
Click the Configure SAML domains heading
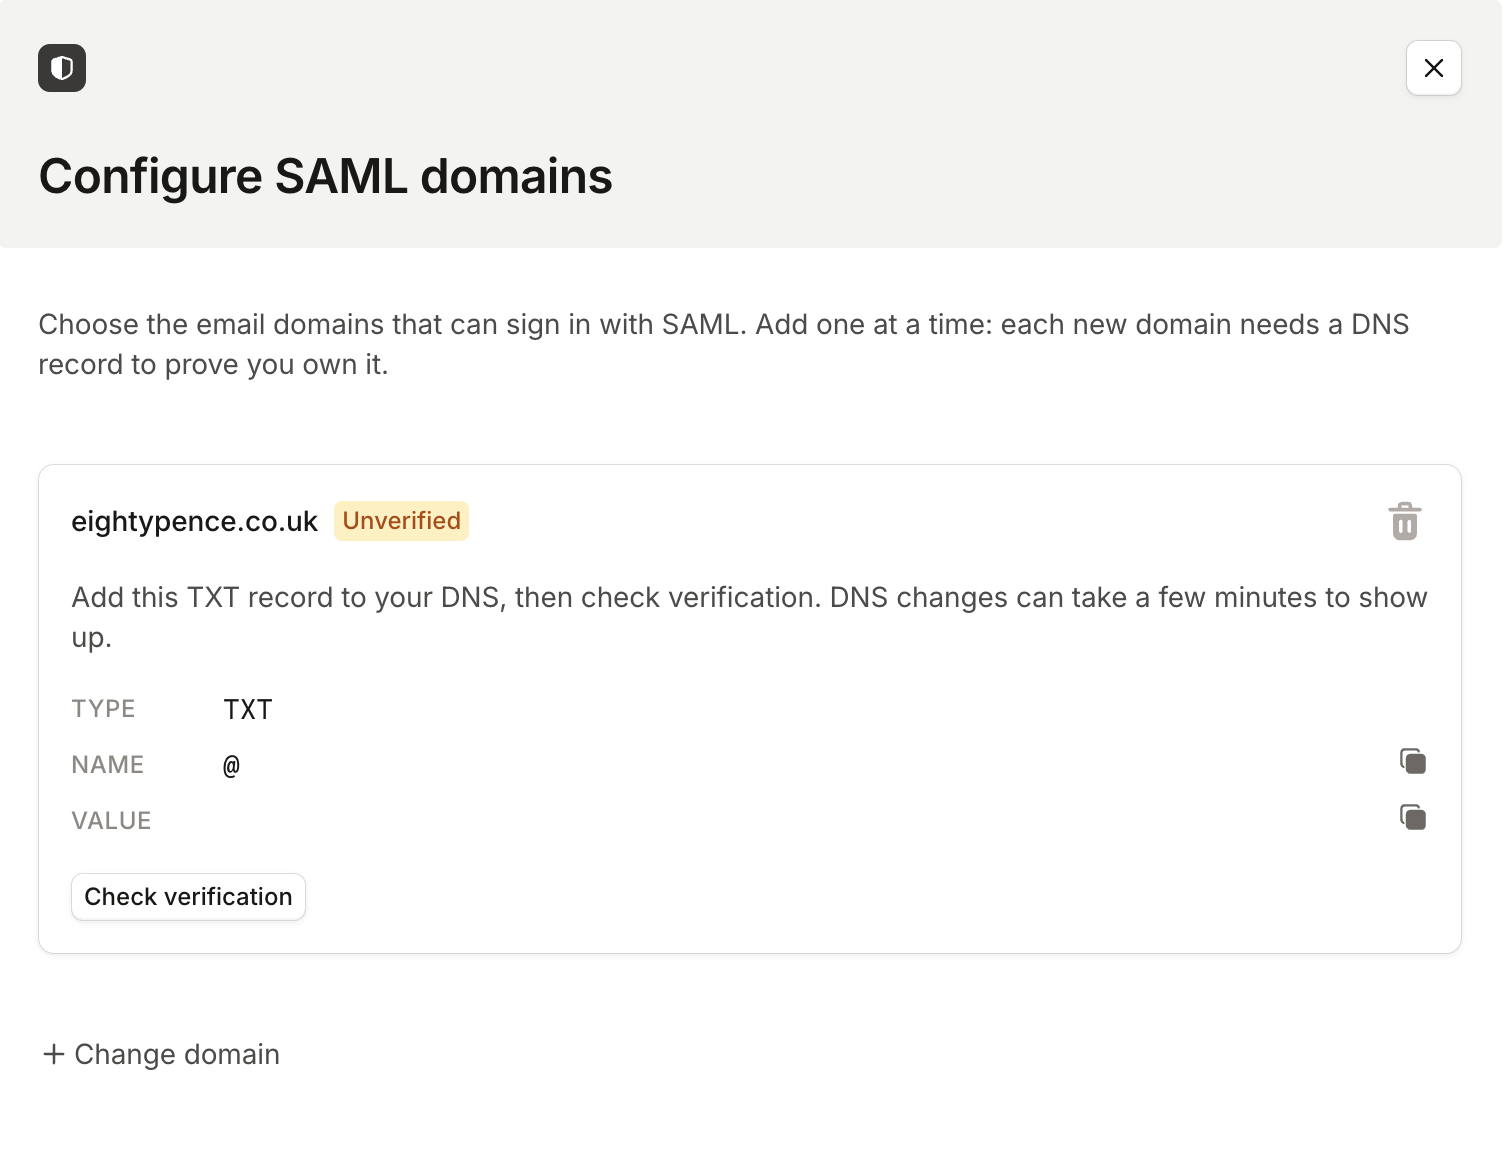point(325,177)
